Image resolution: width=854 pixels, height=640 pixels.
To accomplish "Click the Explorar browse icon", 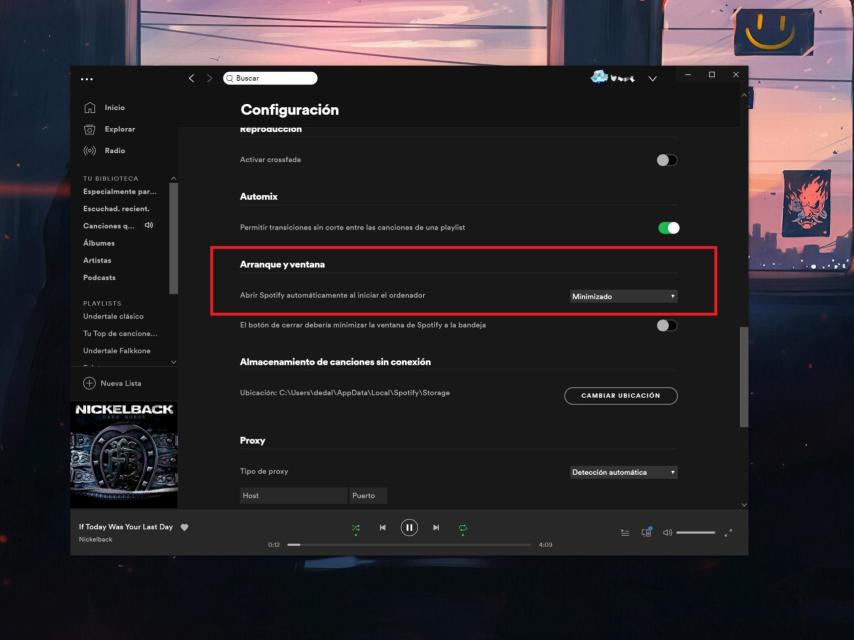I will point(90,129).
